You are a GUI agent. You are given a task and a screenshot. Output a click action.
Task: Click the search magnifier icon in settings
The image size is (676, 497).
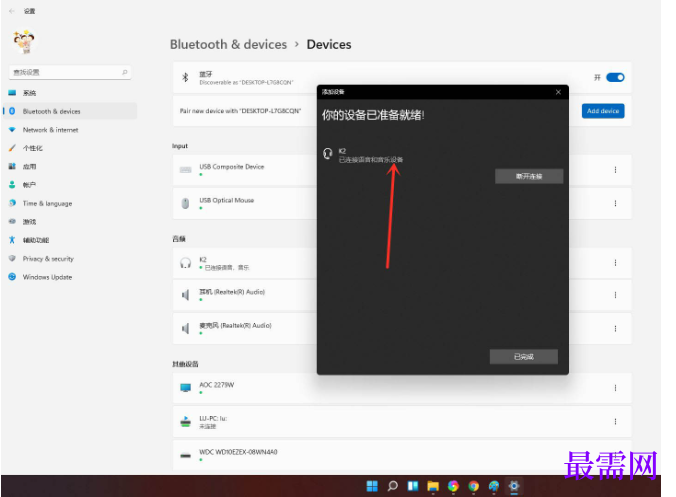(x=125, y=72)
